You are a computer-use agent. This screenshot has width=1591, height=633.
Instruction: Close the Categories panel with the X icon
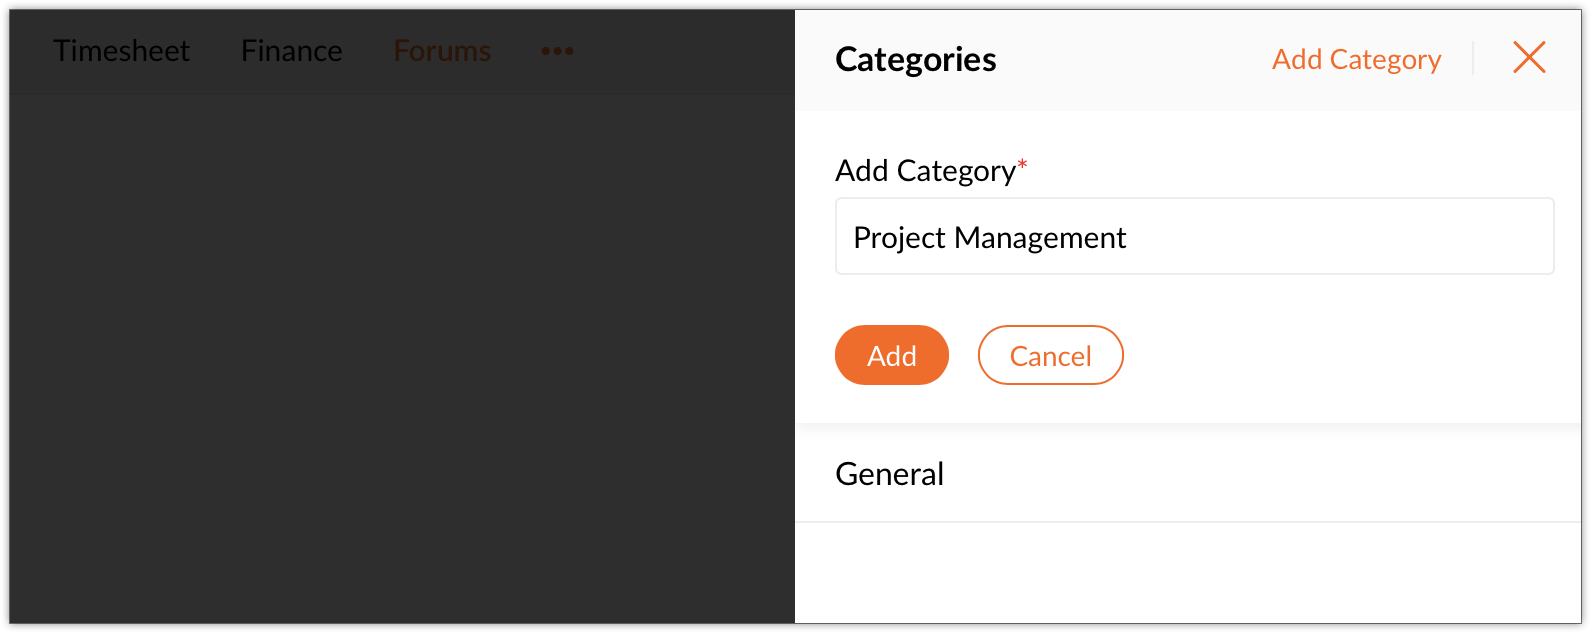(x=1529, y=58)
